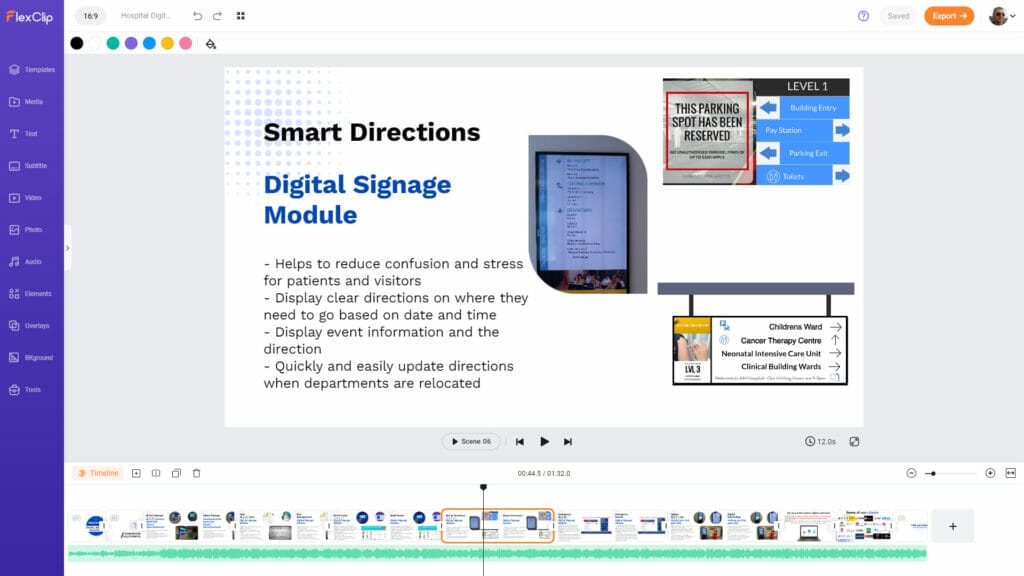Open the Scene 06 selector
Image resolution: width=1024 pixels, height=576 pixels.
[470, 441]
